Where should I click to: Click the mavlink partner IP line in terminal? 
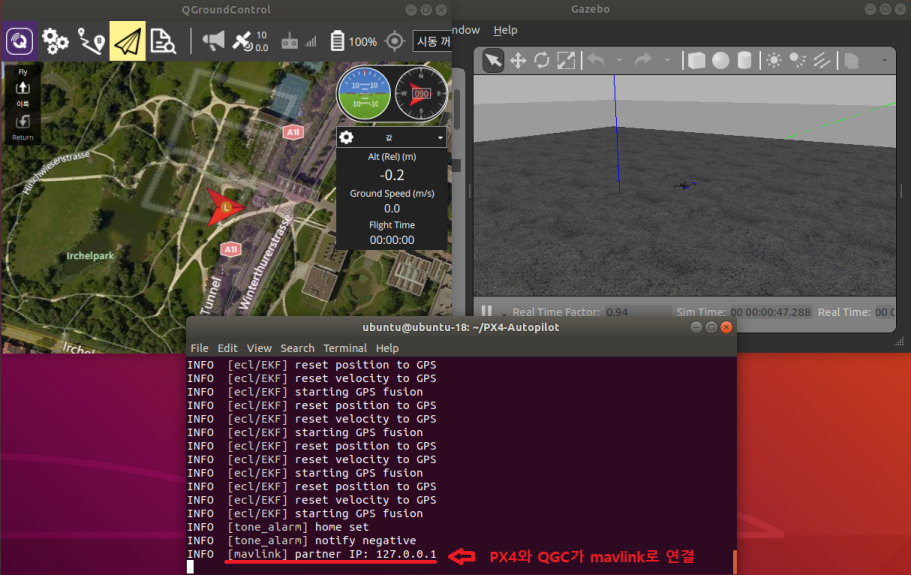pyautogui.click(x=311, y=554)
